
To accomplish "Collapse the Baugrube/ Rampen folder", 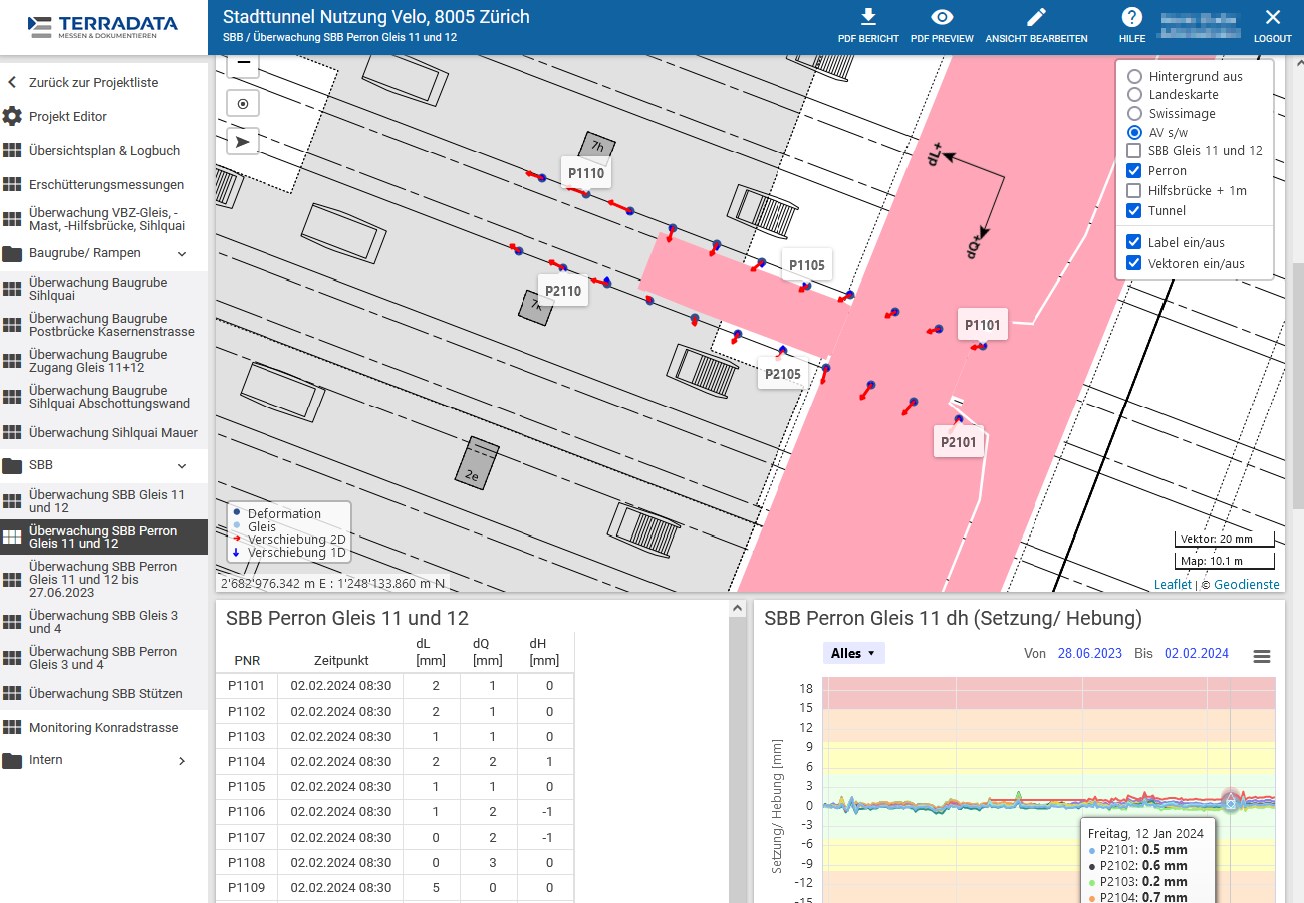I will click(x=182, y=254).
